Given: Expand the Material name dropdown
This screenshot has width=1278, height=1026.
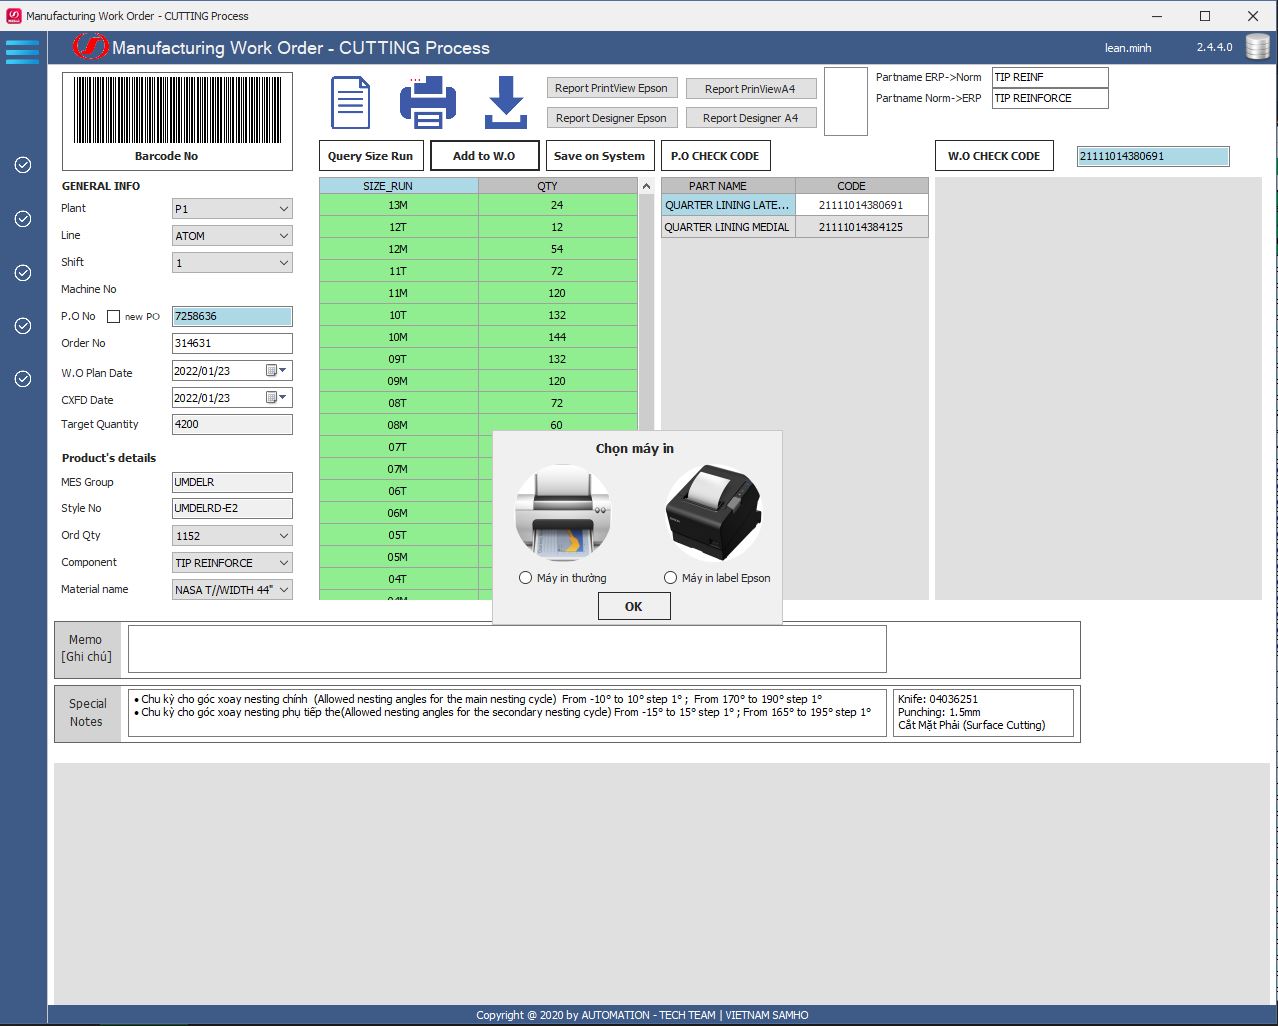Looking at the screenshot, I should pyautogui.click(x=284, y=590).
